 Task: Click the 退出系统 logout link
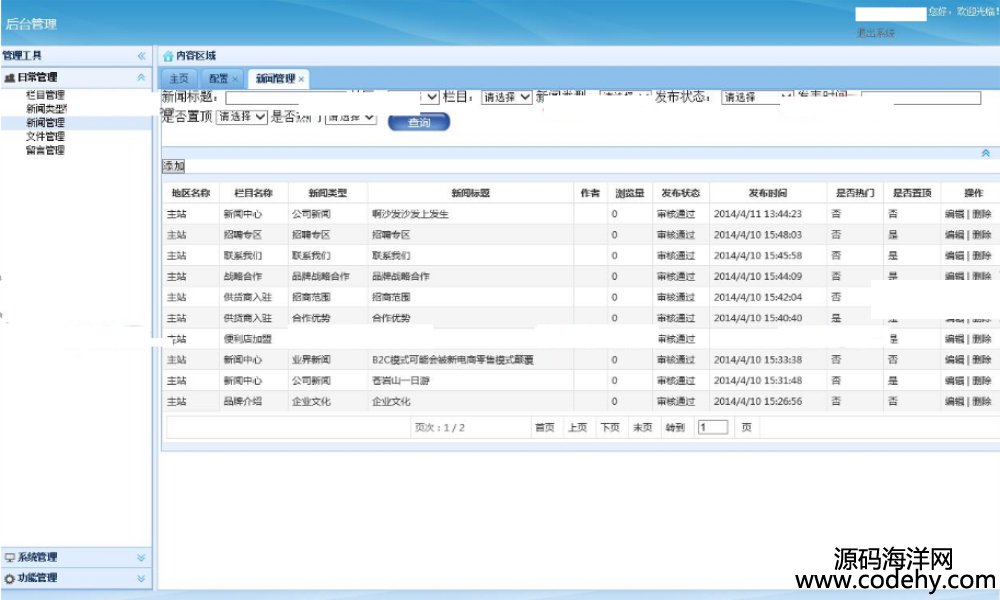click(x=875, y=33)
